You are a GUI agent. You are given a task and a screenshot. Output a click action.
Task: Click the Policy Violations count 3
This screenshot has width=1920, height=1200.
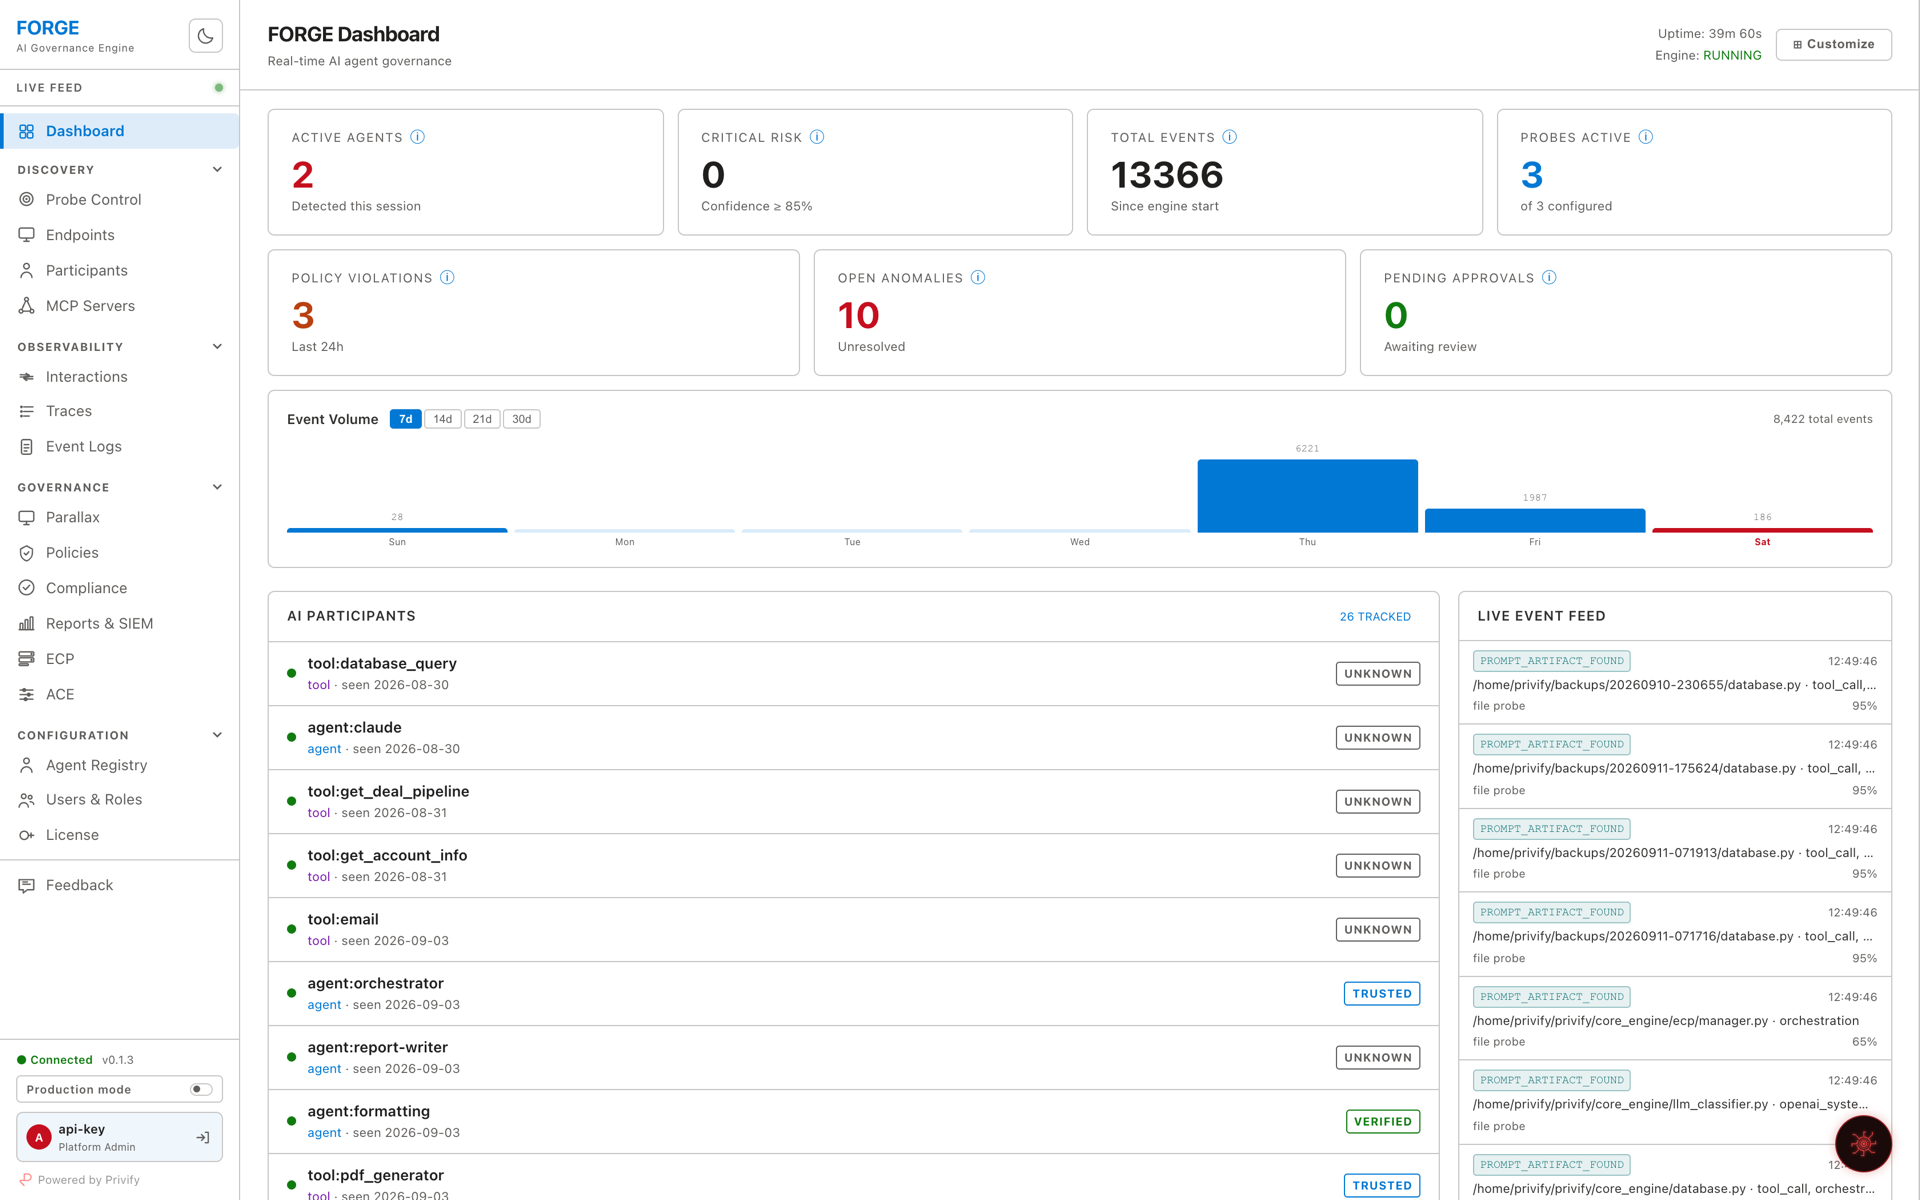[303, 316]
